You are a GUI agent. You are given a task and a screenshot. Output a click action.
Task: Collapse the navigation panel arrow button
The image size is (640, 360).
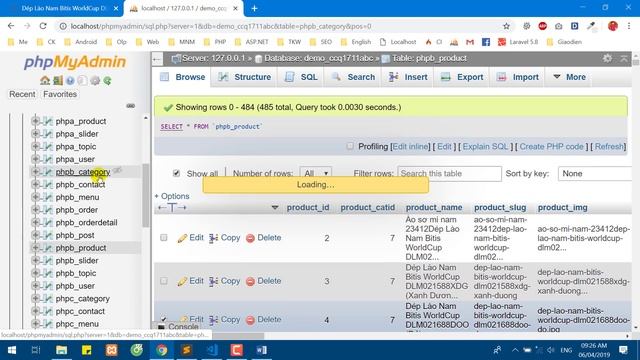(x=158, y=59)
